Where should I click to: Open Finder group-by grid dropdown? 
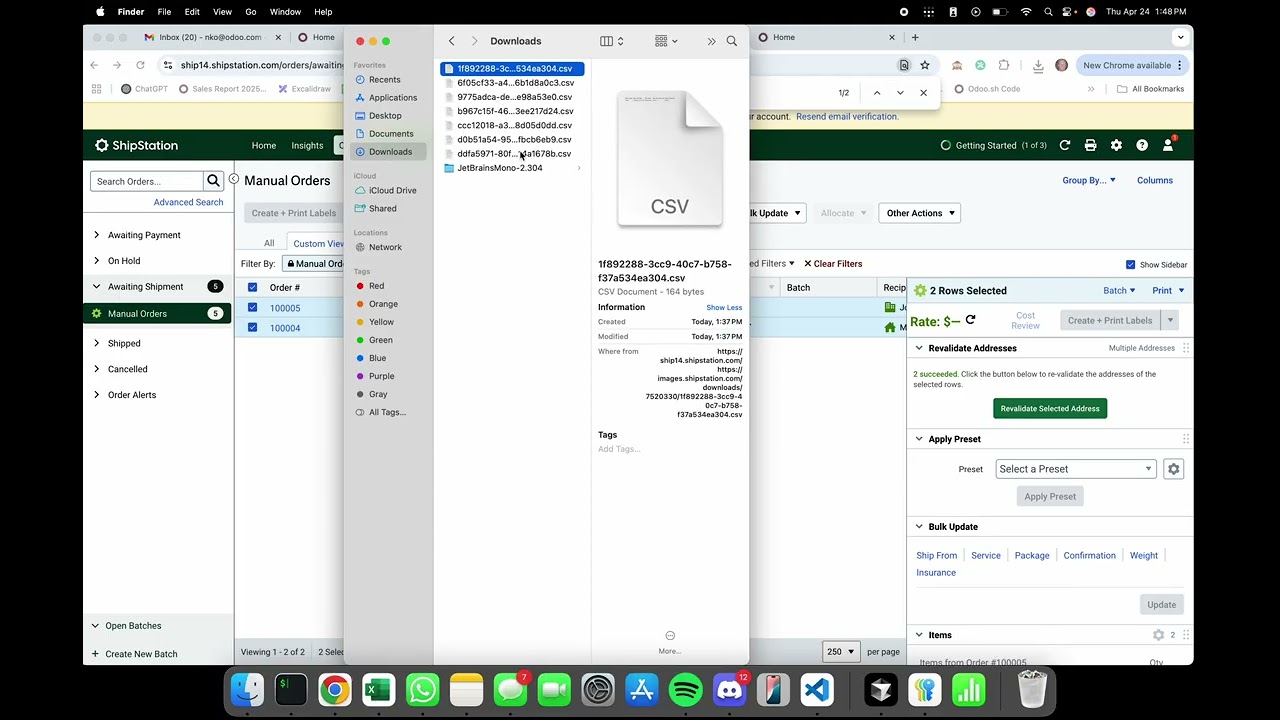coord(666,41)
